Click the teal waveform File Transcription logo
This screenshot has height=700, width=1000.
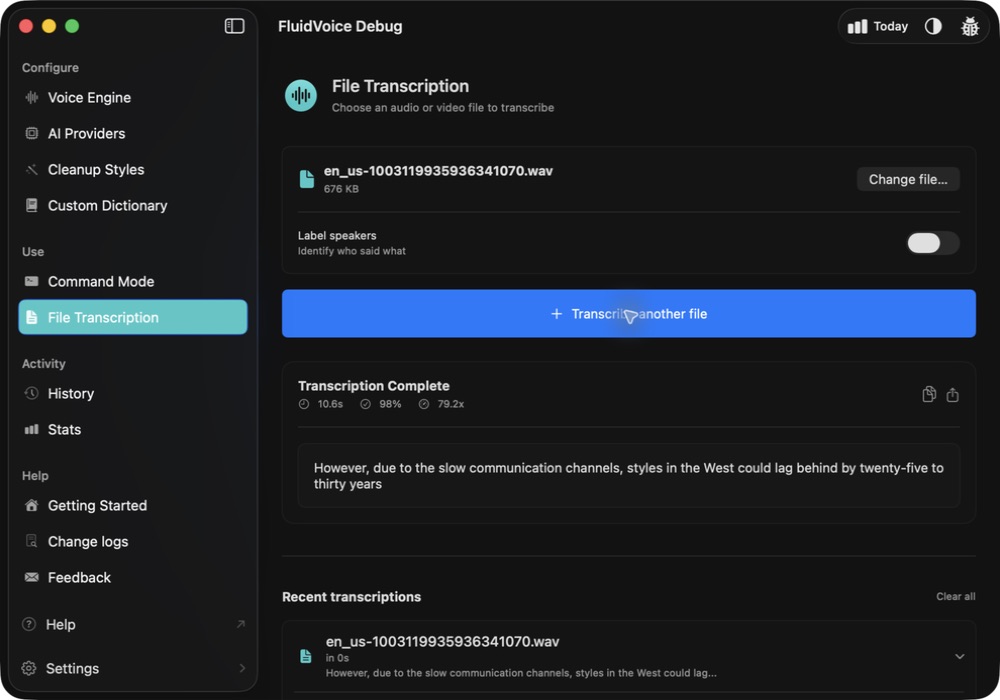(x=301, y=96)
